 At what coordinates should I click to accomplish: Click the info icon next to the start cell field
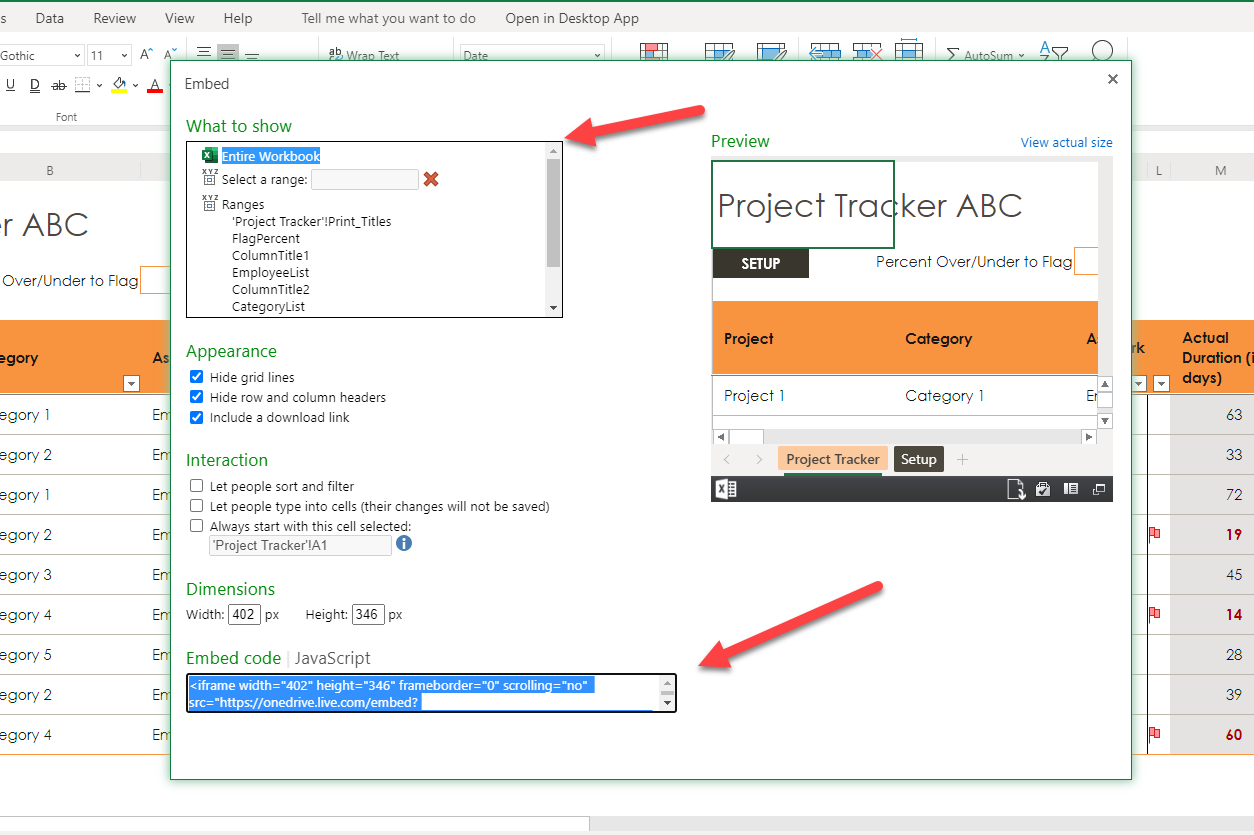pos(404,544)
